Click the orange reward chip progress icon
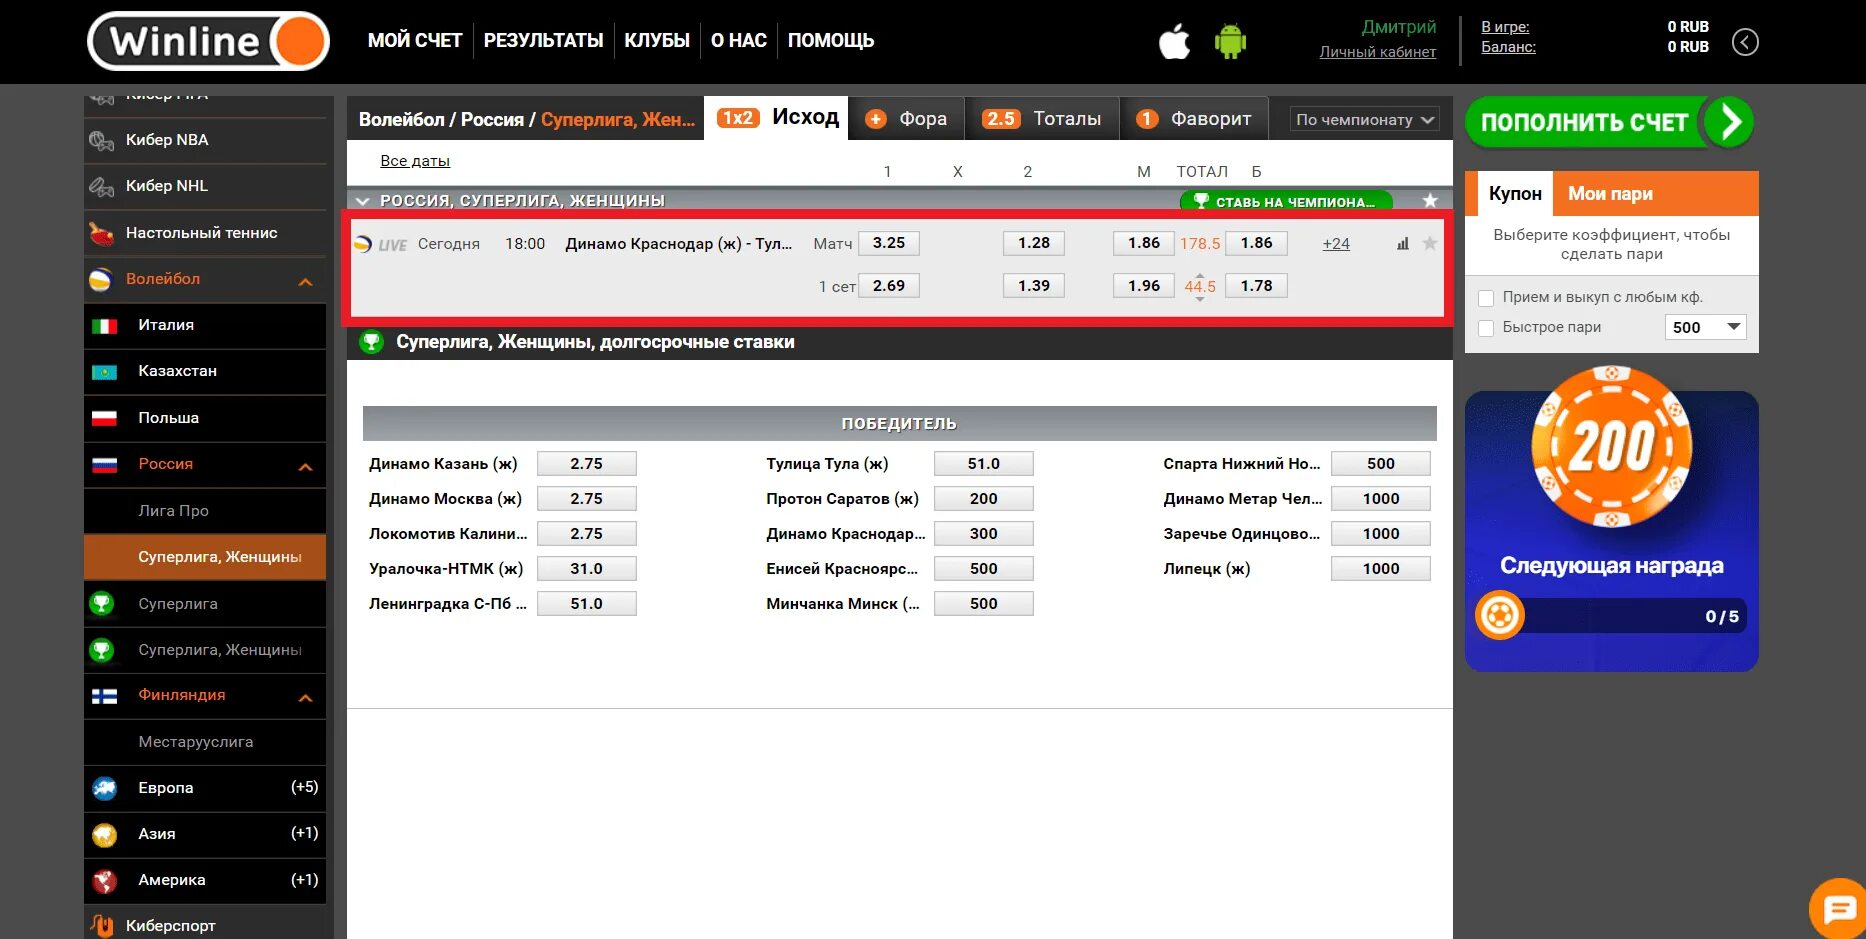Viewport: 1866px width, 939px height. (x=1499, y=616)
